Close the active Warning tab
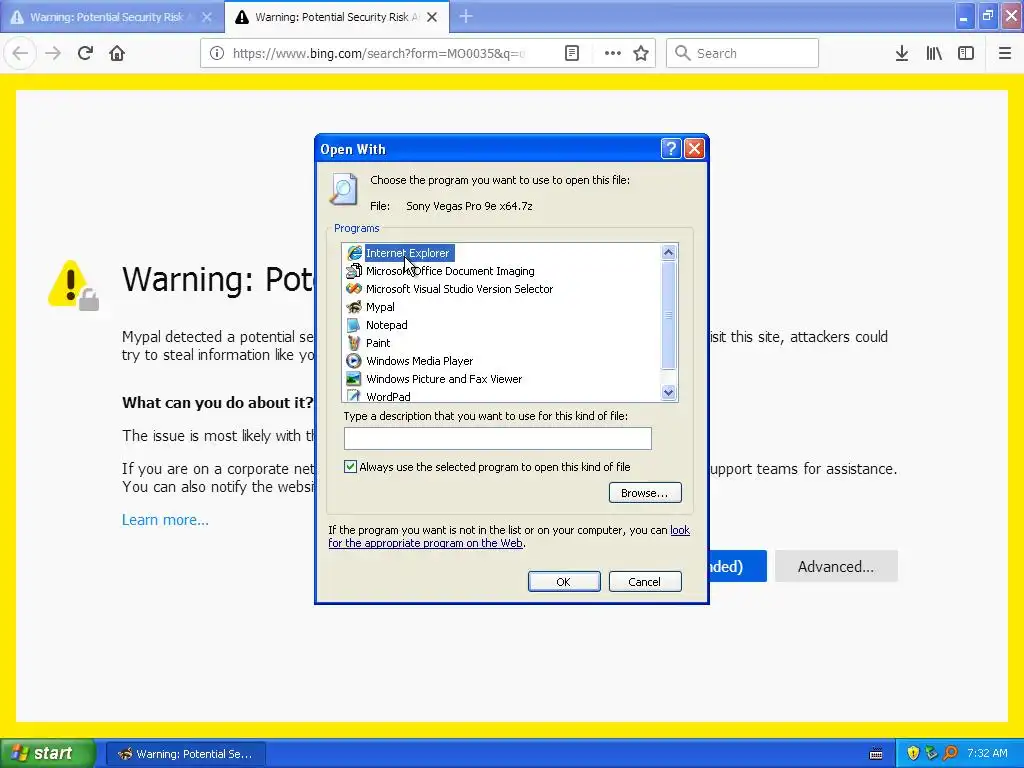 tap(432, 17)
